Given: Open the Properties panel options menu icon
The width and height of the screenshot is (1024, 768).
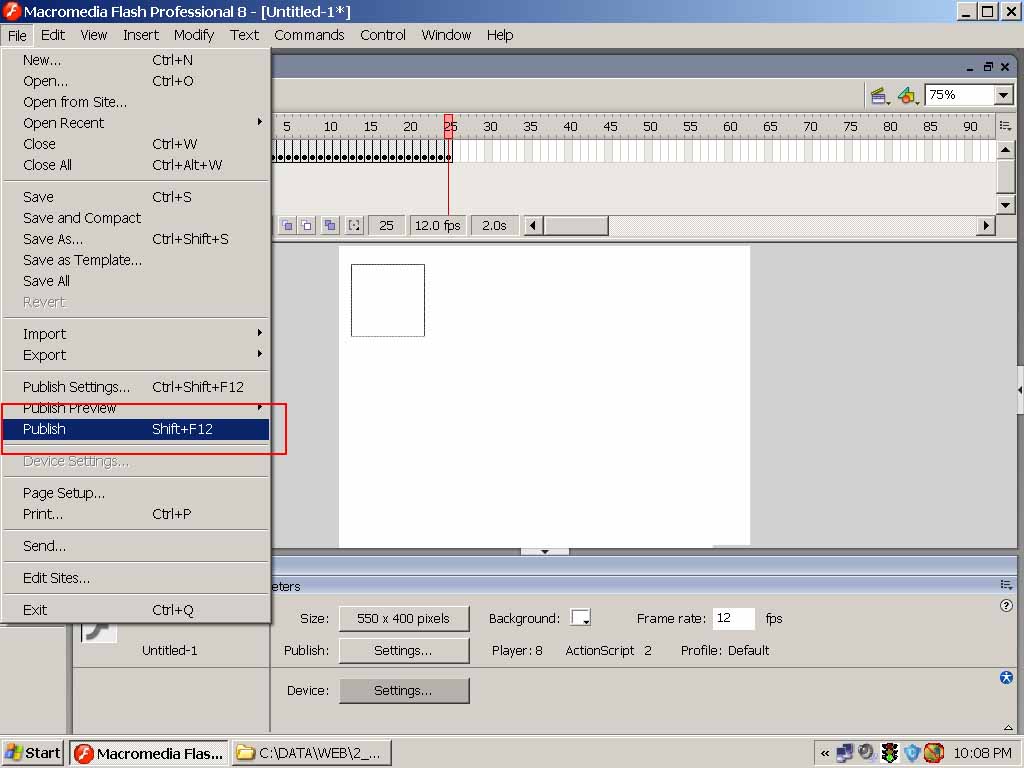Looking at the screenshot, I should click(1006, 584).
